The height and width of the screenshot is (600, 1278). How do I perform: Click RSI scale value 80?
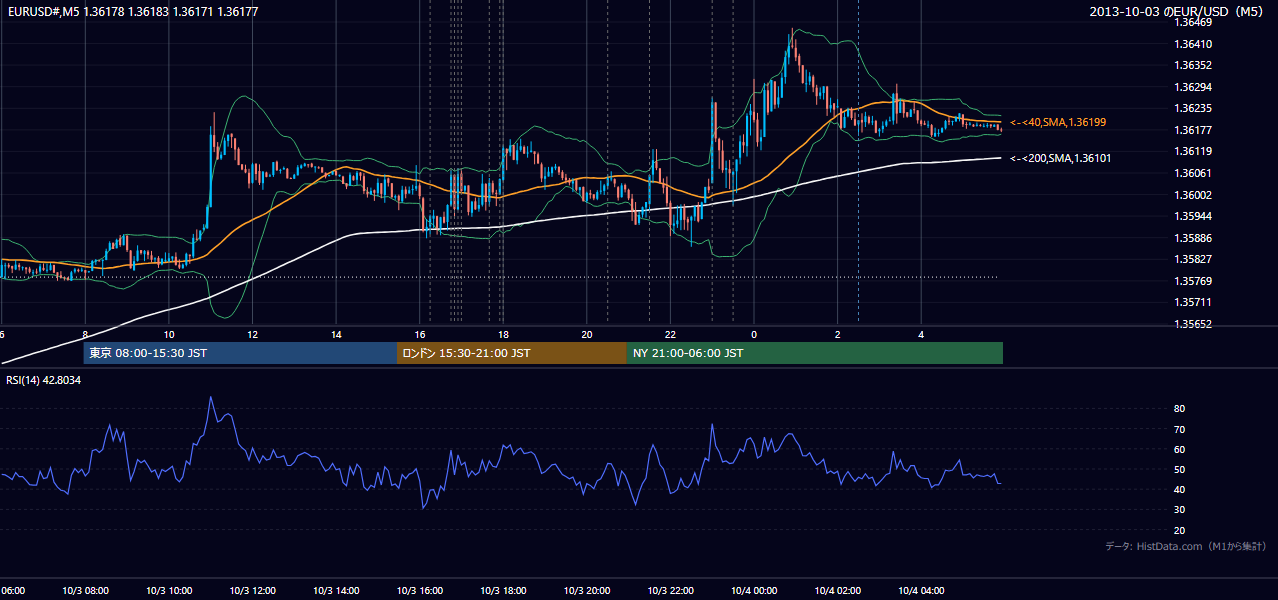tap(1180, 409)
